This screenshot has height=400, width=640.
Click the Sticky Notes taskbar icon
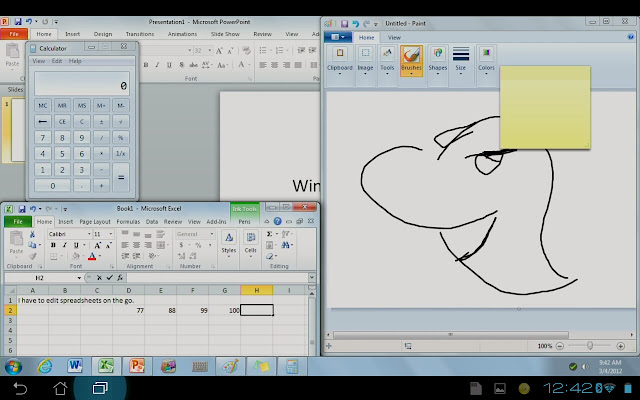(x=261, y=366)
